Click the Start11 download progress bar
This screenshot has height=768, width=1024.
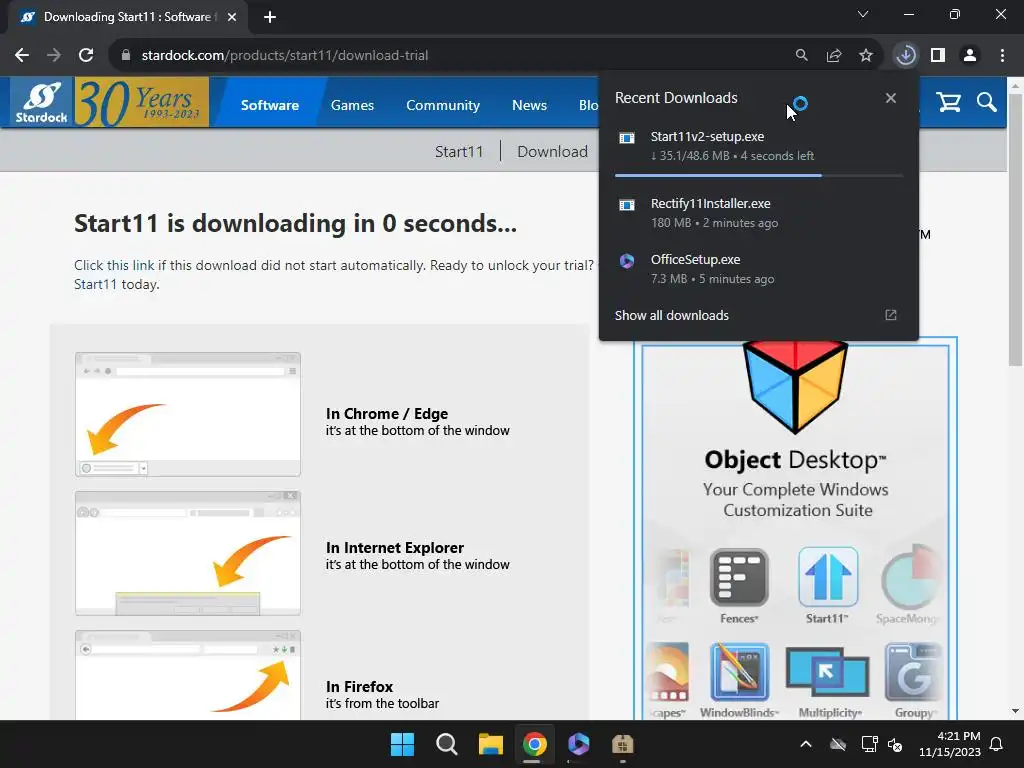[759, 176]
